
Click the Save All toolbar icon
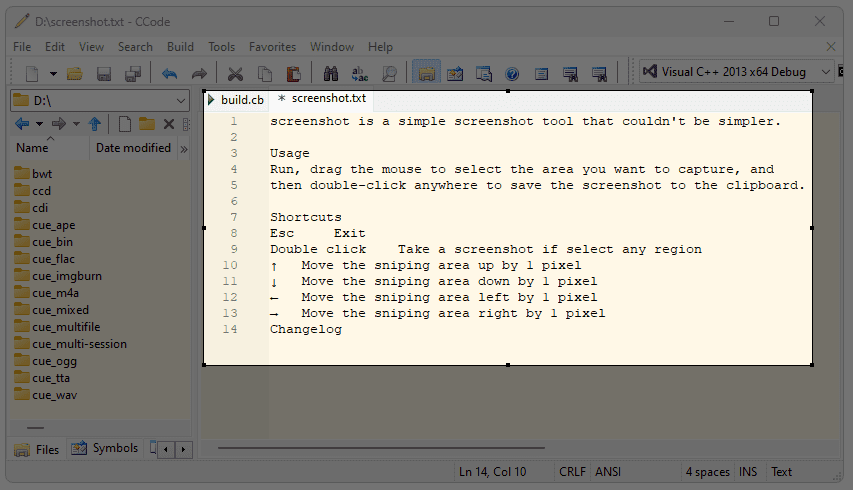(x=133, y=73)
